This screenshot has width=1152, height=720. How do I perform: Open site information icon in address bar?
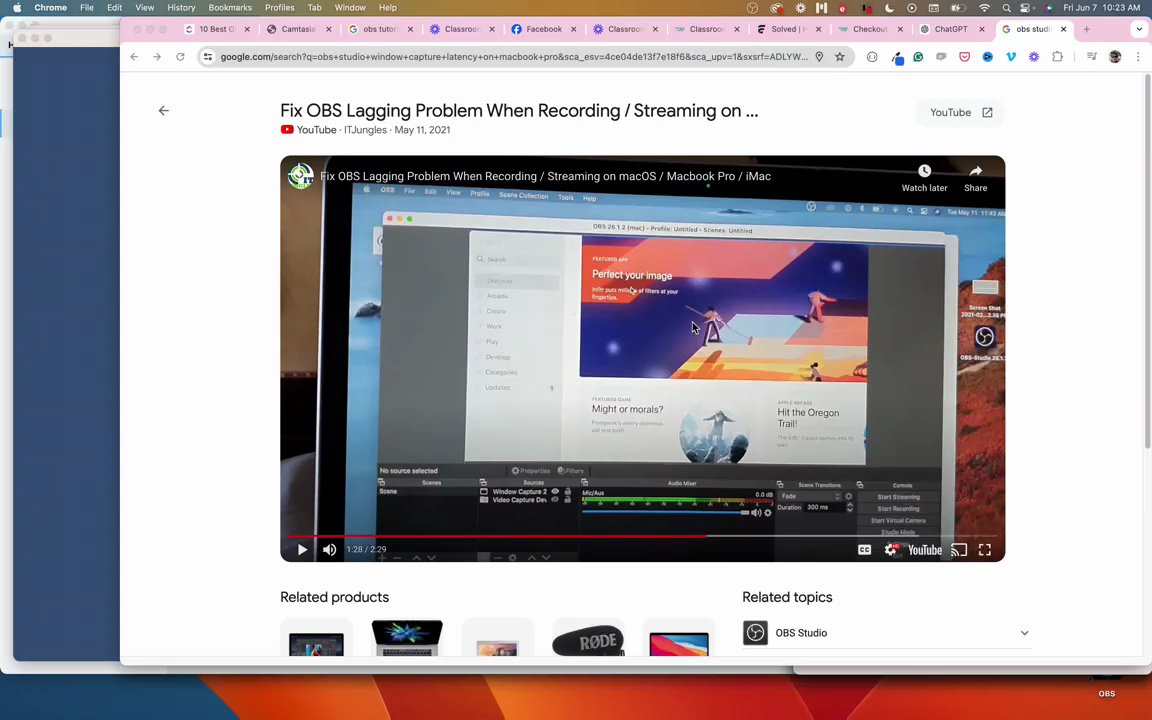click(208, 57)
